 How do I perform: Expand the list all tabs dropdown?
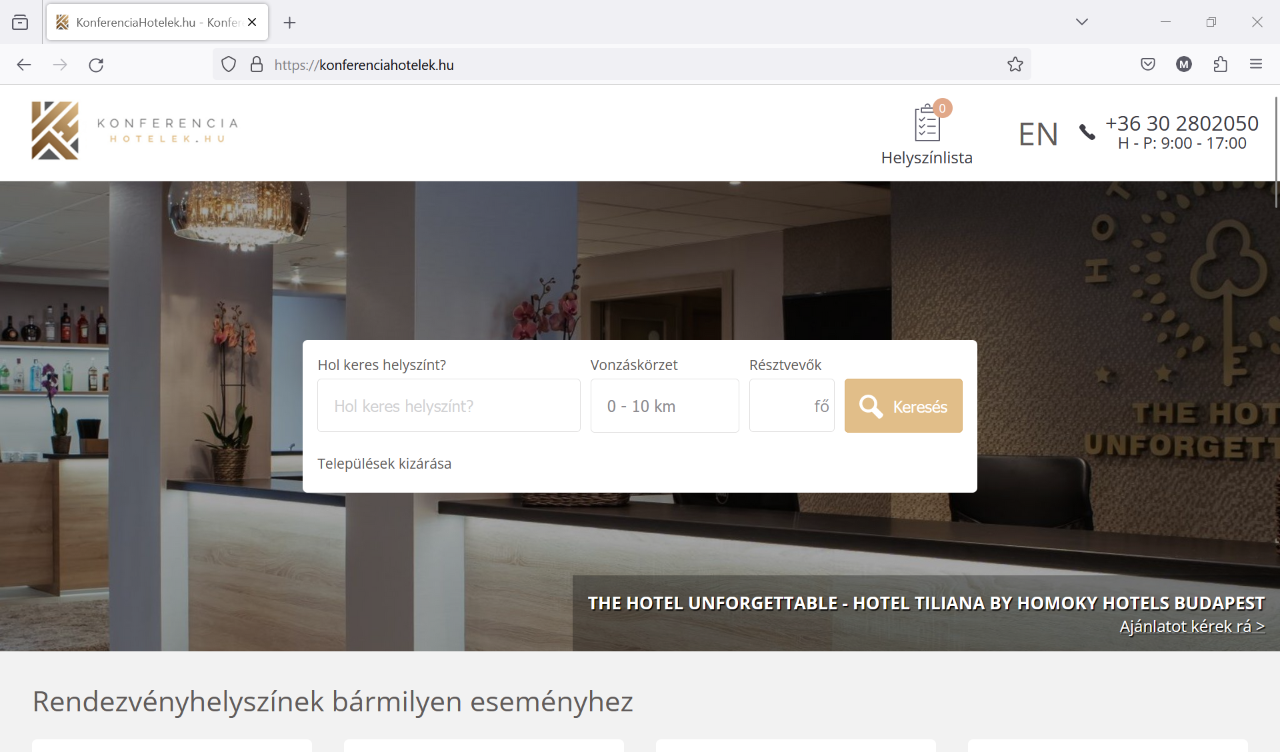point(1082,22)
